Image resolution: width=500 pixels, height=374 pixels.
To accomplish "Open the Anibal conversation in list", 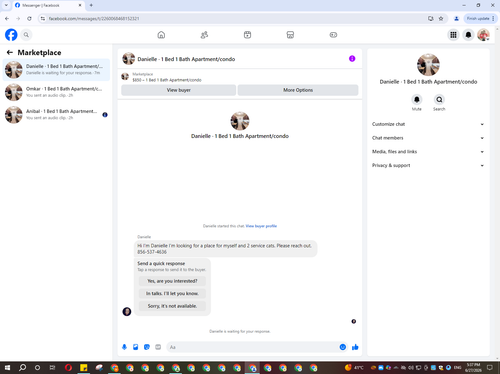I will (56, 114).
